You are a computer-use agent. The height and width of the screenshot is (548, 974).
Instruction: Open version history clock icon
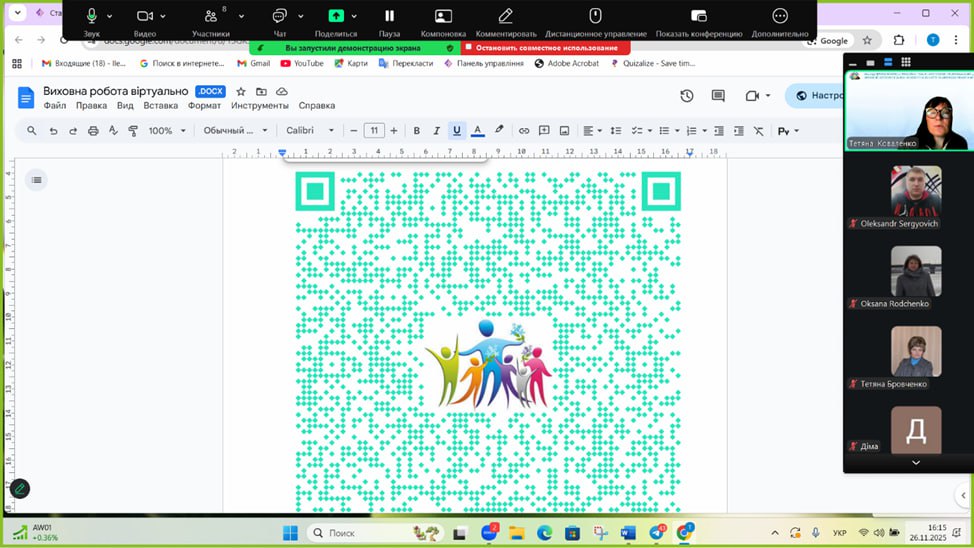[687, 96]
